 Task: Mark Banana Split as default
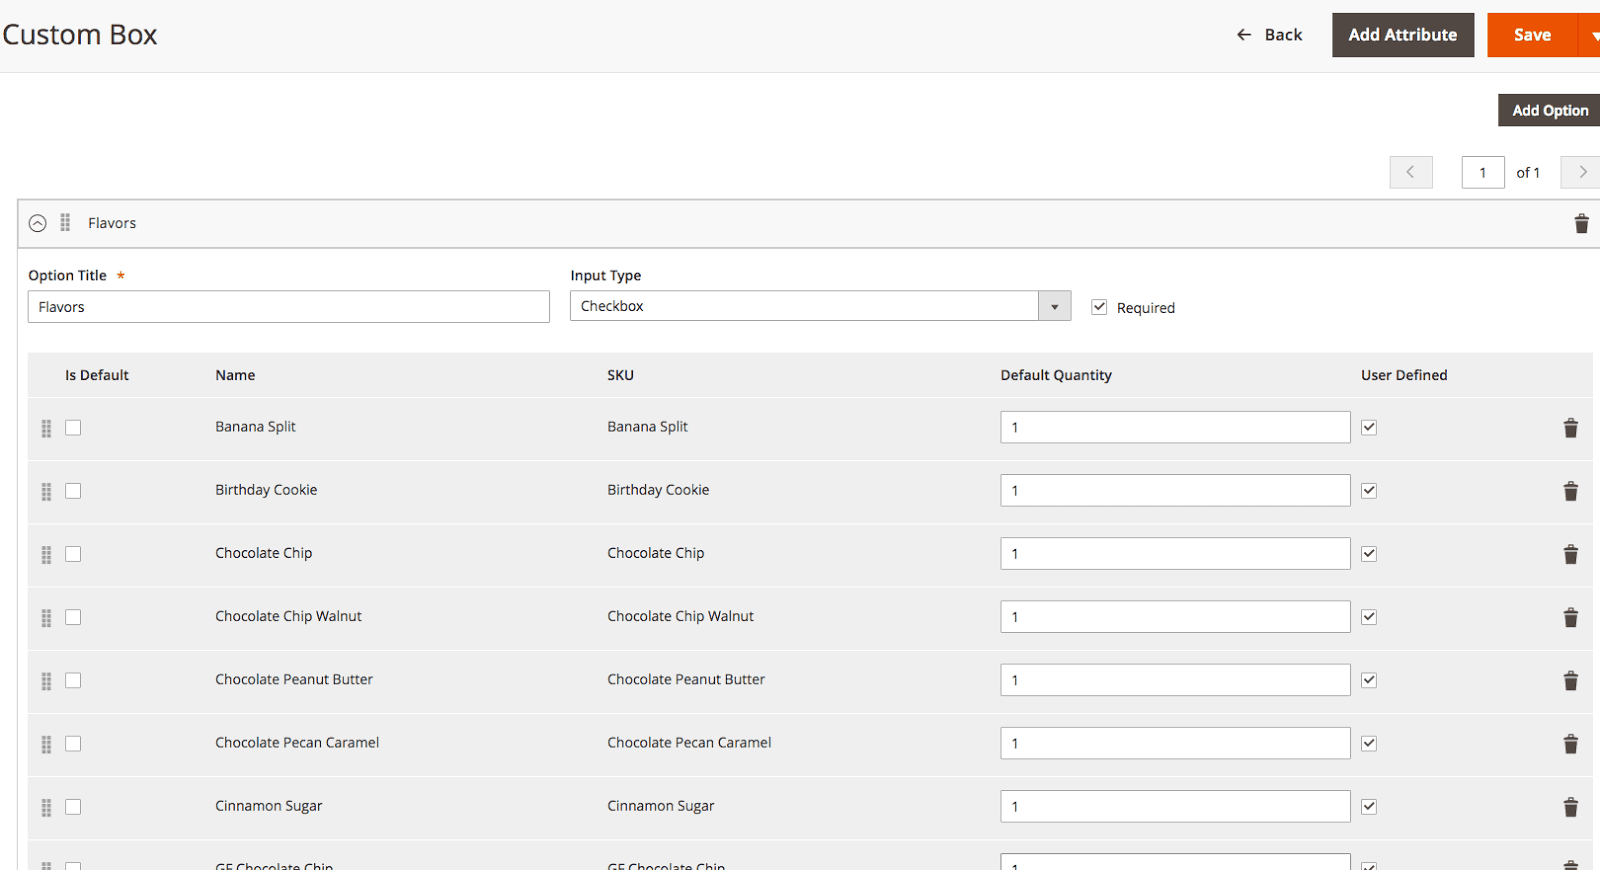(x=73, y=428)
